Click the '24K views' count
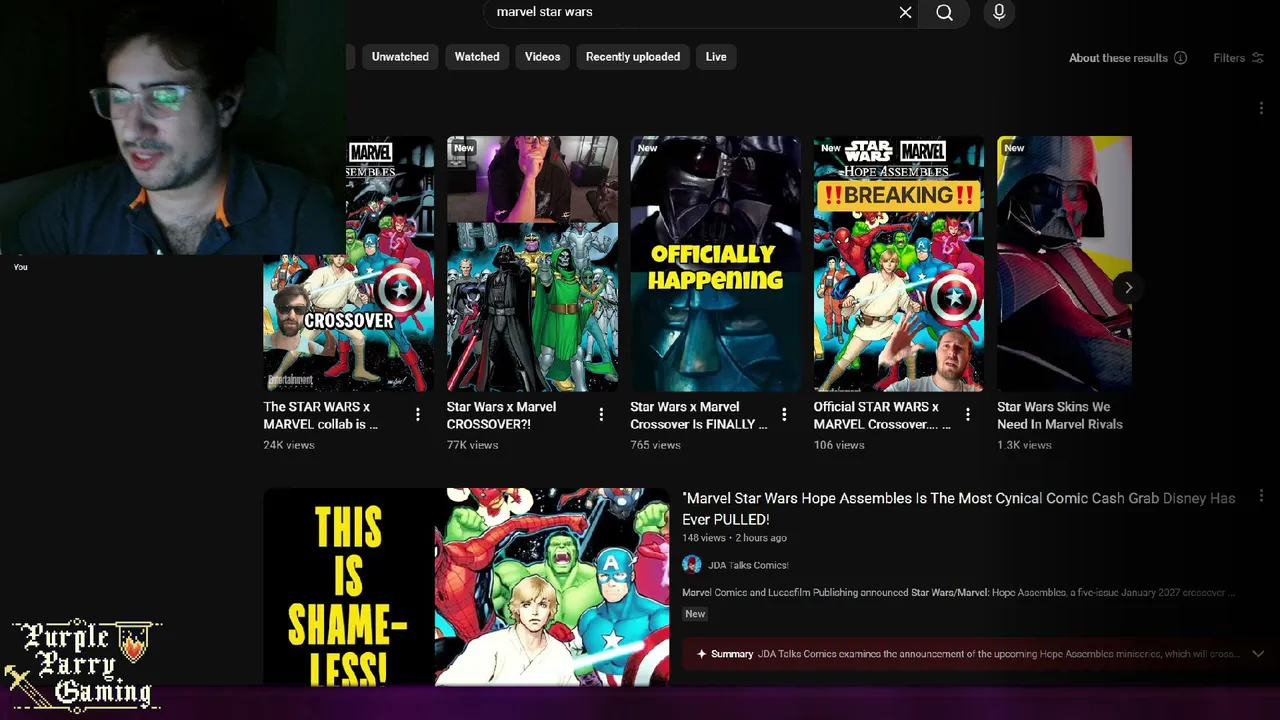Screen dimensions: 1280x720 click(289, 445)
